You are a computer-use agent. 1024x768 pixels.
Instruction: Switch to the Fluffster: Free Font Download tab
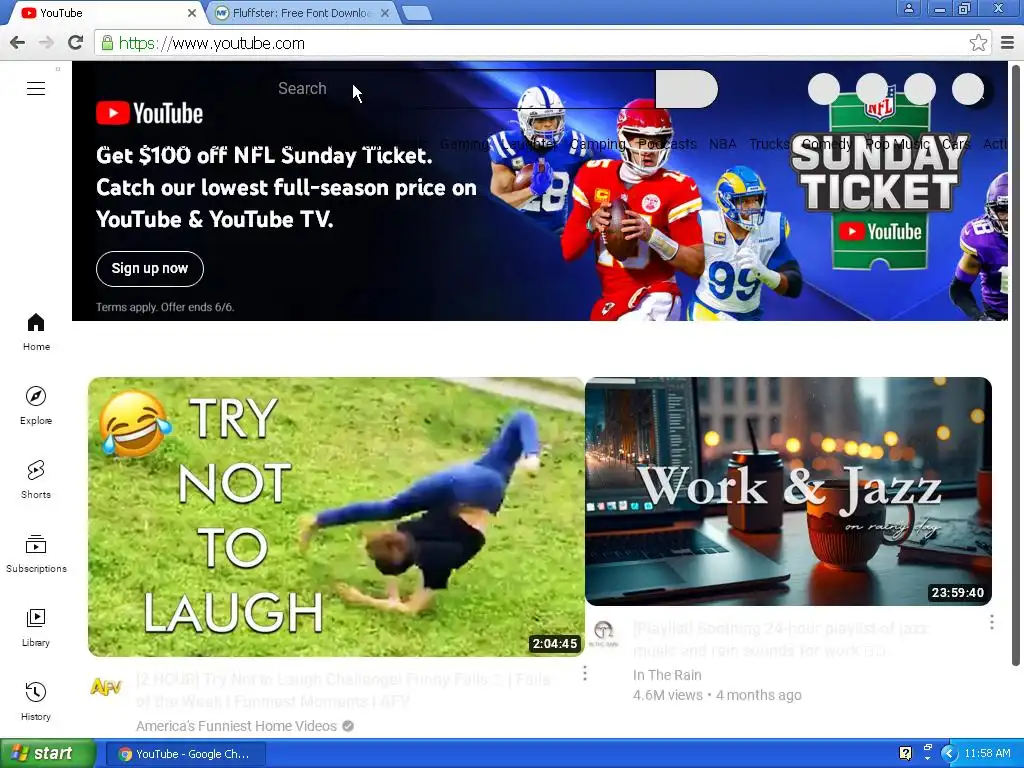302,13
